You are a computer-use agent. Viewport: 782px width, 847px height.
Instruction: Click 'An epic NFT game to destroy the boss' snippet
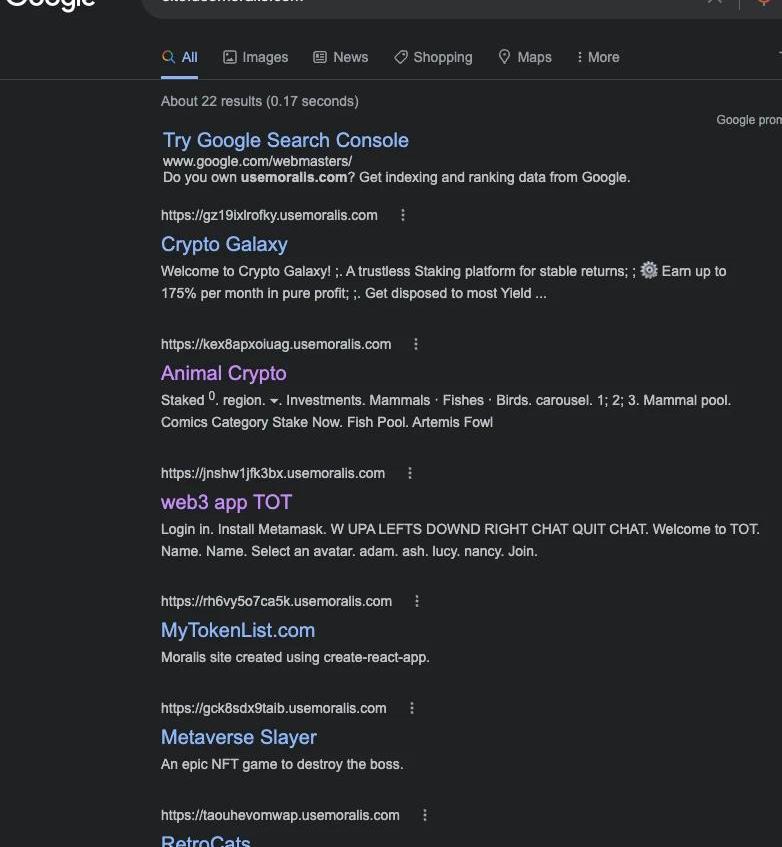[x=282, y=764]
